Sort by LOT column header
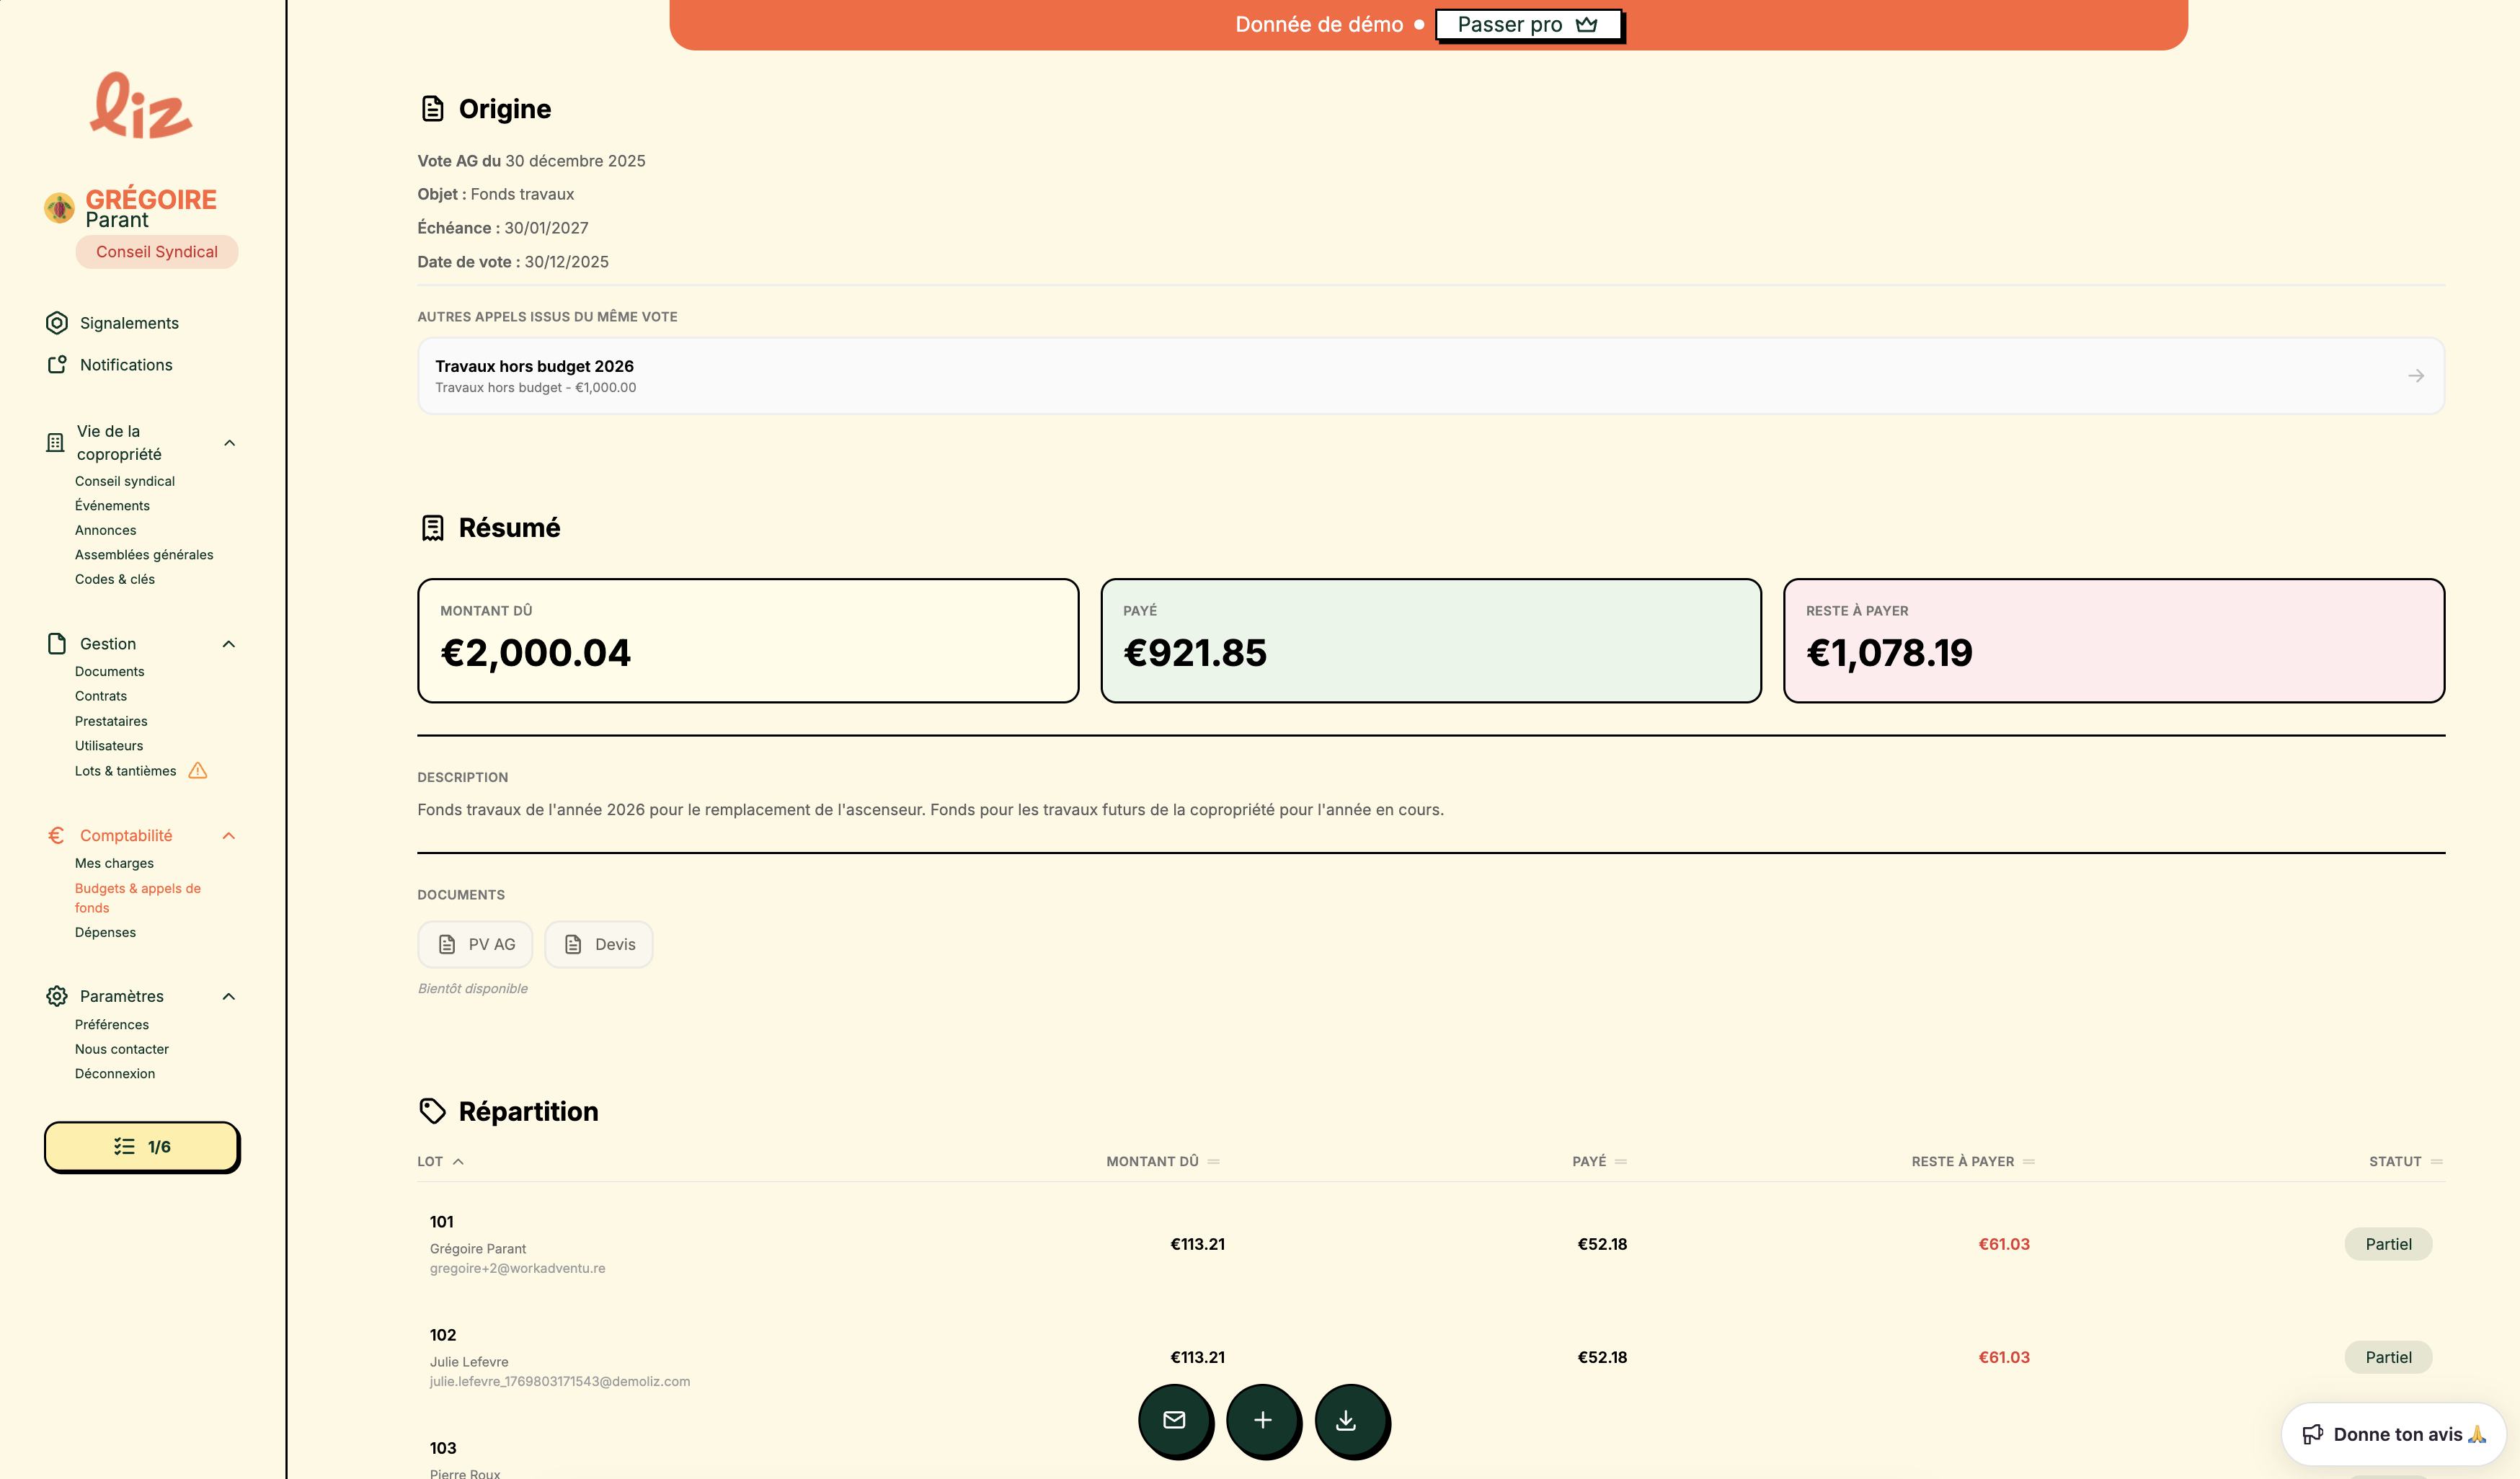The image size is (2520, 1479). (441, 1161)
